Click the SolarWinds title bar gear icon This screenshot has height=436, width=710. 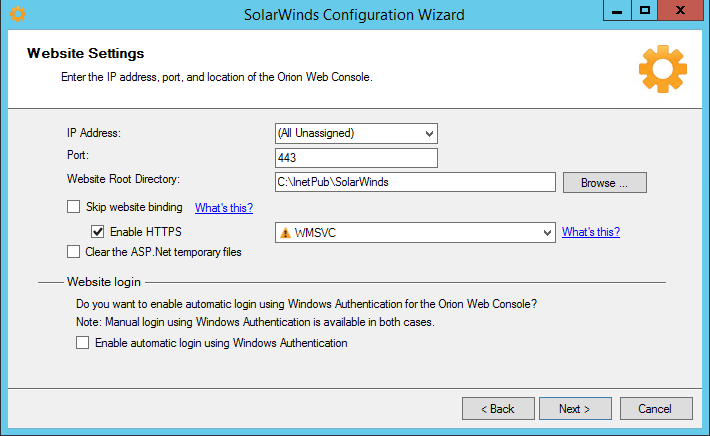(16, 14)
